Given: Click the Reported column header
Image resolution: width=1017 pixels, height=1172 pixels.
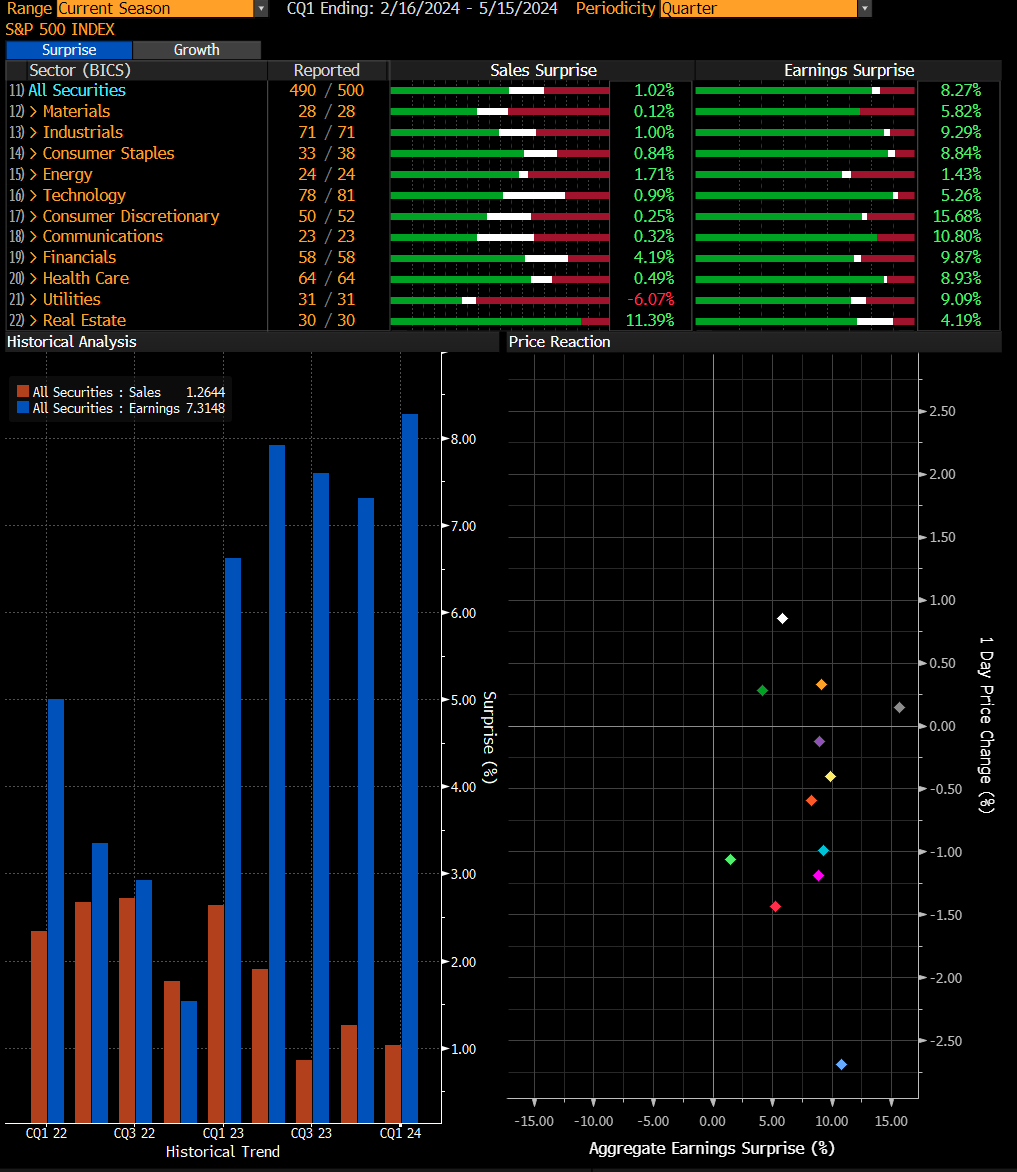Looking at the screenshot, I should pos(327,70).
